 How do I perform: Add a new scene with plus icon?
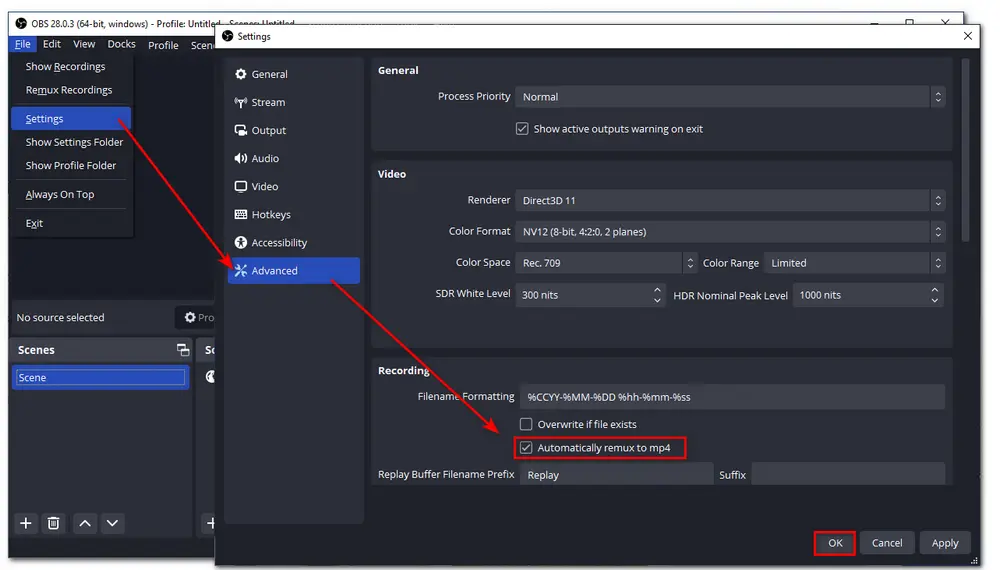pyautogui.click(x=26, y=523)
